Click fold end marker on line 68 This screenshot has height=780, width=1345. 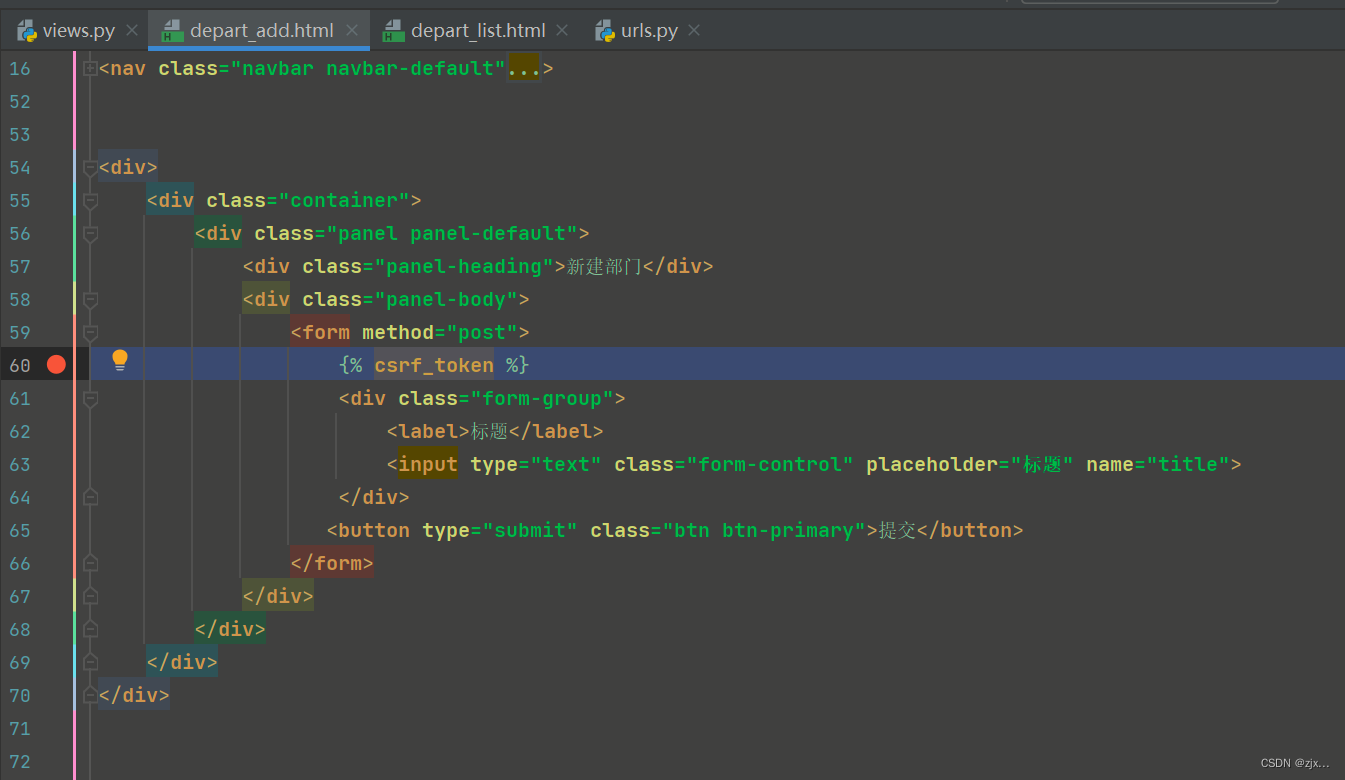[90, 629]
